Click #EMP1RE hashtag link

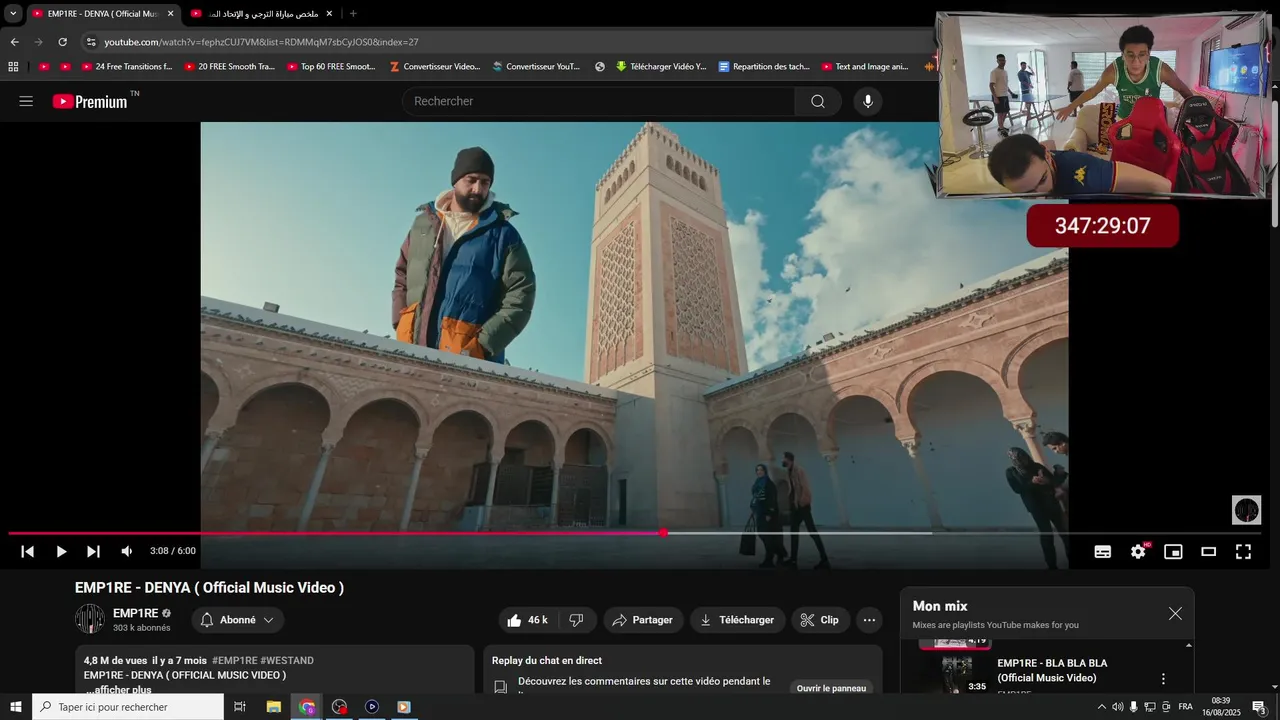coord(234,660)
